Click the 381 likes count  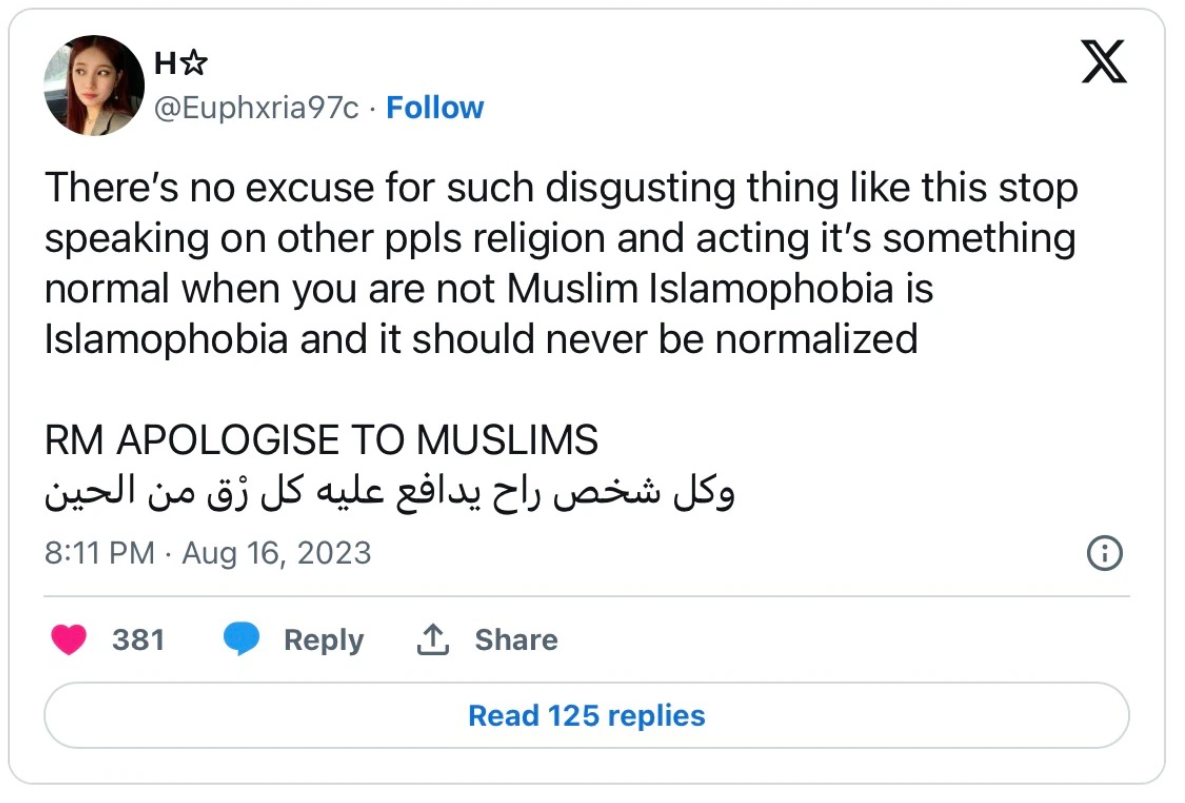point(138,640)
